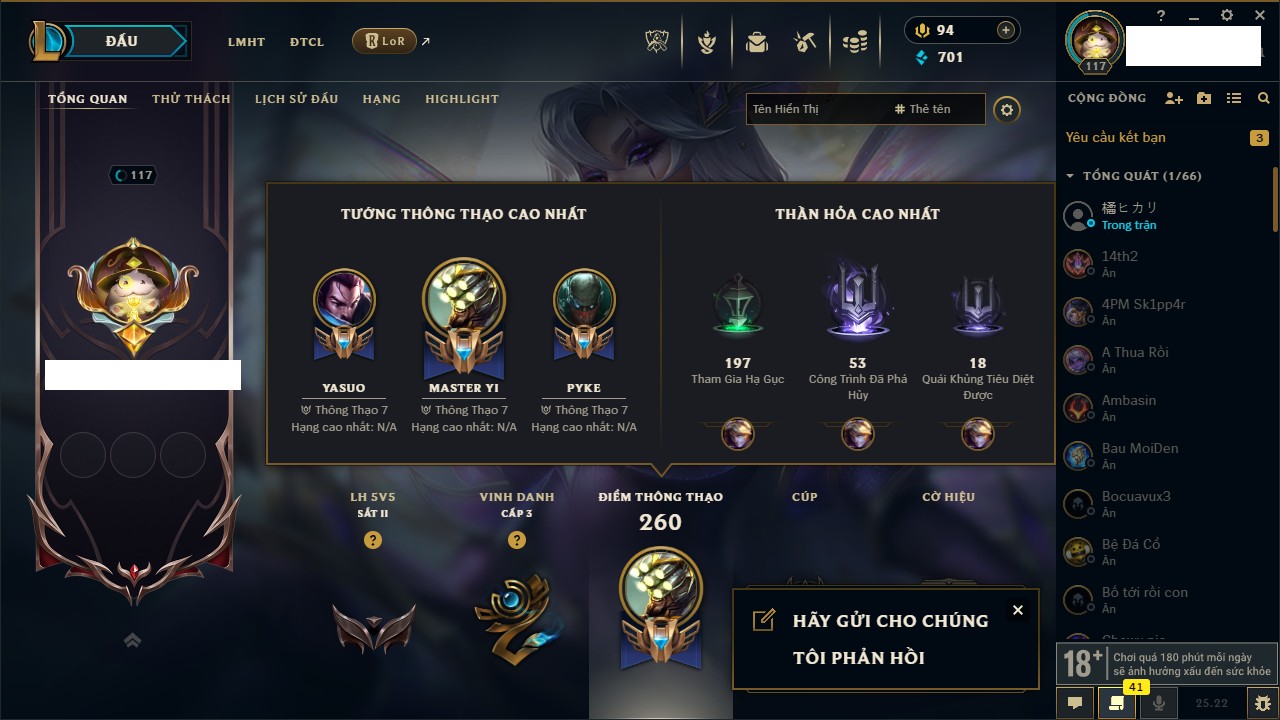Open the Loot crafting hammer icon
Image resolution: width=1280 pixels, height=720 pixels.
(805, 42)
